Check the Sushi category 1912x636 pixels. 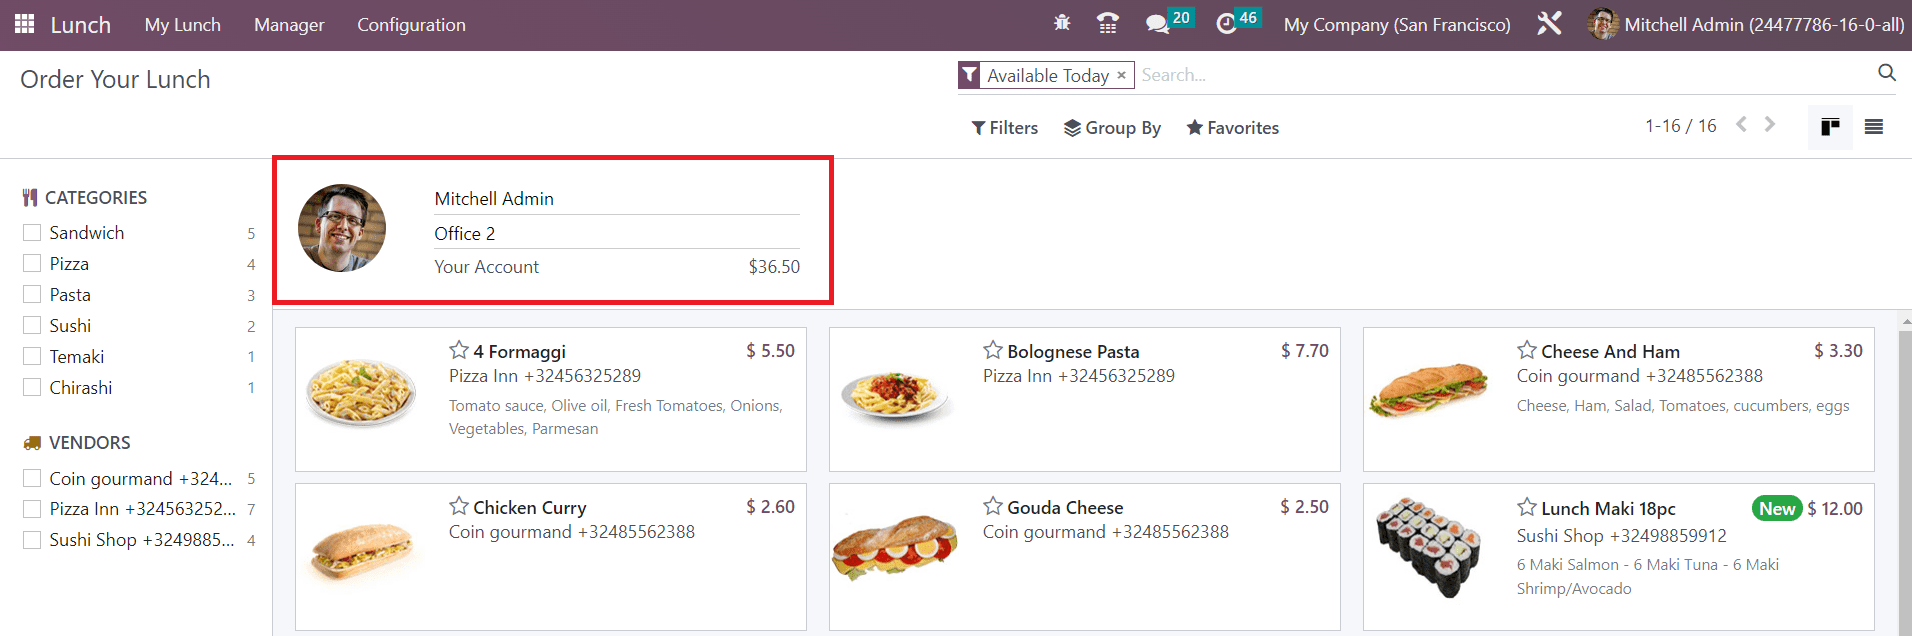(x=32, y=325)
